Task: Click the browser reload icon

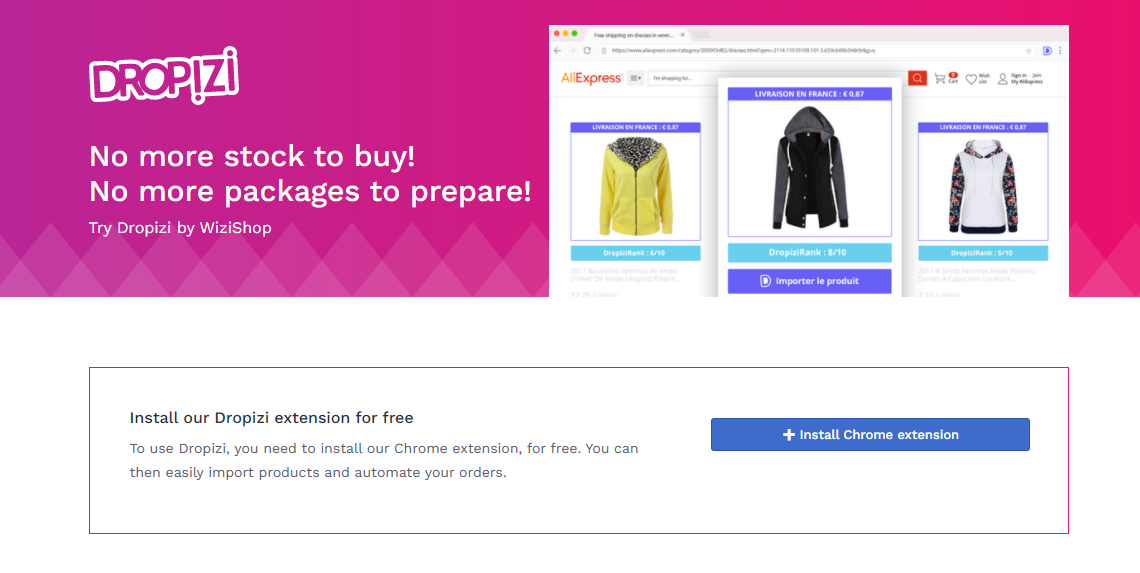Action: [587, 51]
